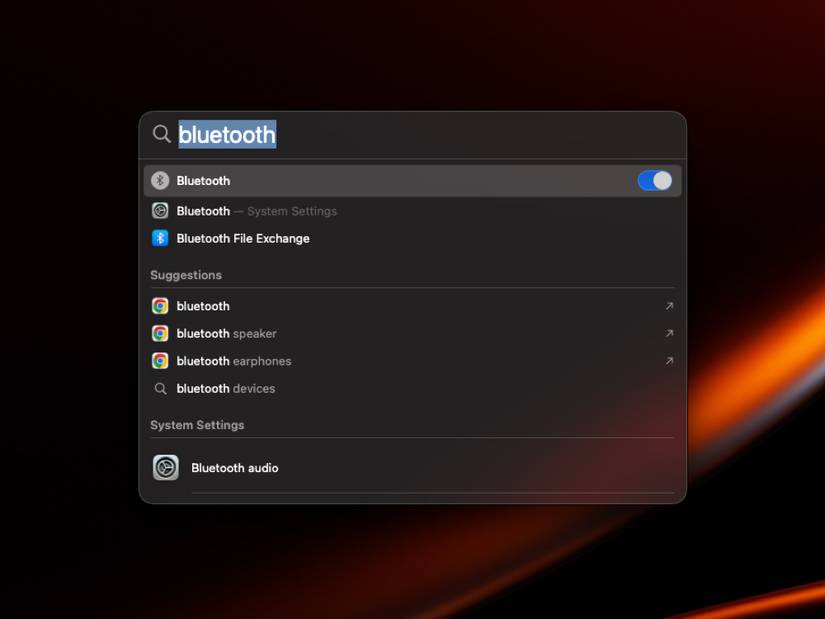
Task: Click Chrome icon beside bluetooth speaker
Action: [x=160, y=333]
